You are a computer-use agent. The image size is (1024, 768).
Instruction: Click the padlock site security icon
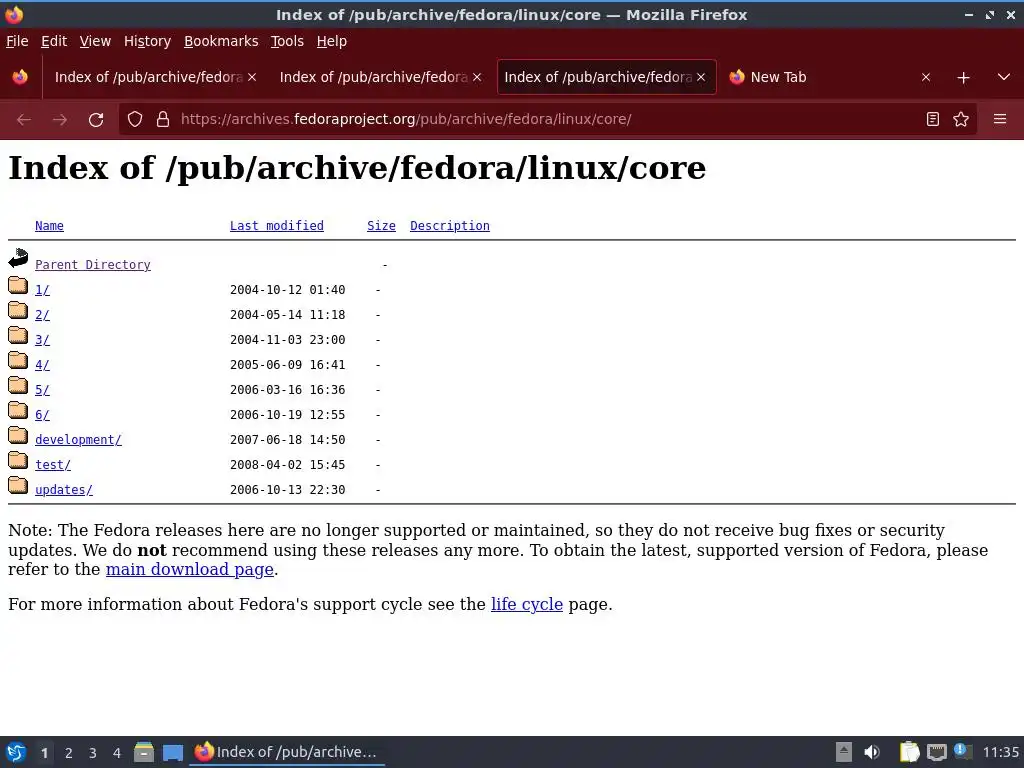coord(163,120)
